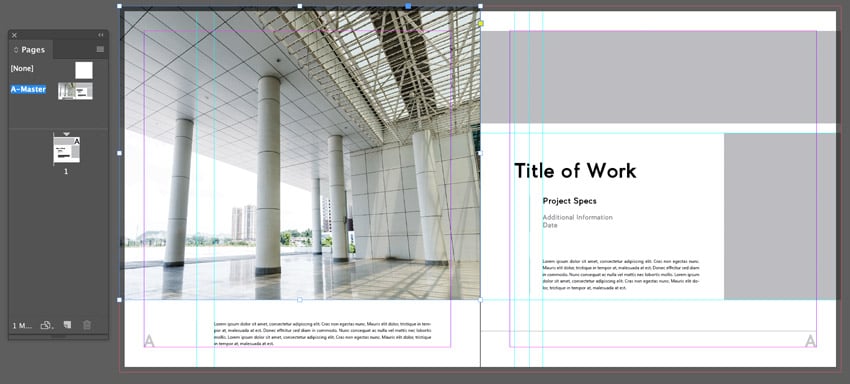Click the Pages tab cycle-view arrows

coord(16,50)
